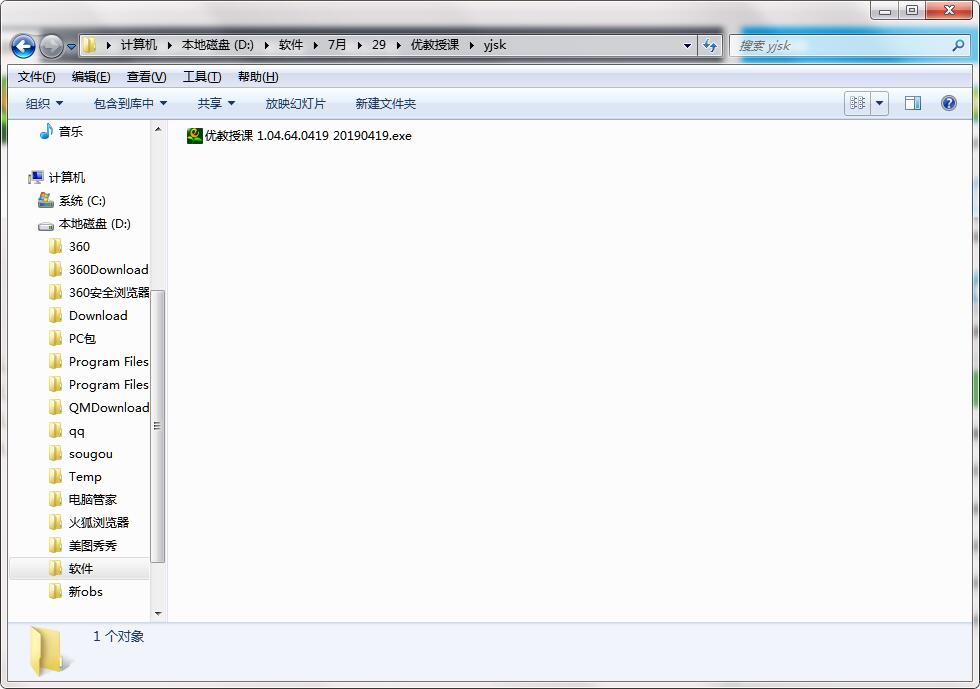Open the Download folder in sidebar

(x=98, y=316)
